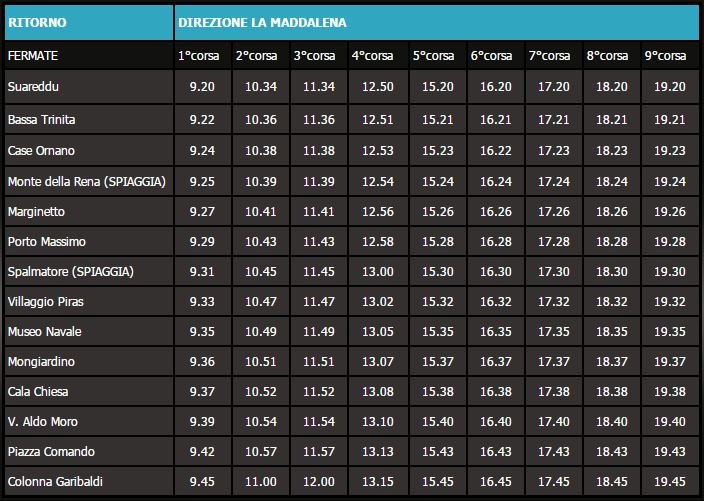This screenshot has width=704, height=501.
Task: Click the Museo Navale stop name
Action: tap(44, 332)
